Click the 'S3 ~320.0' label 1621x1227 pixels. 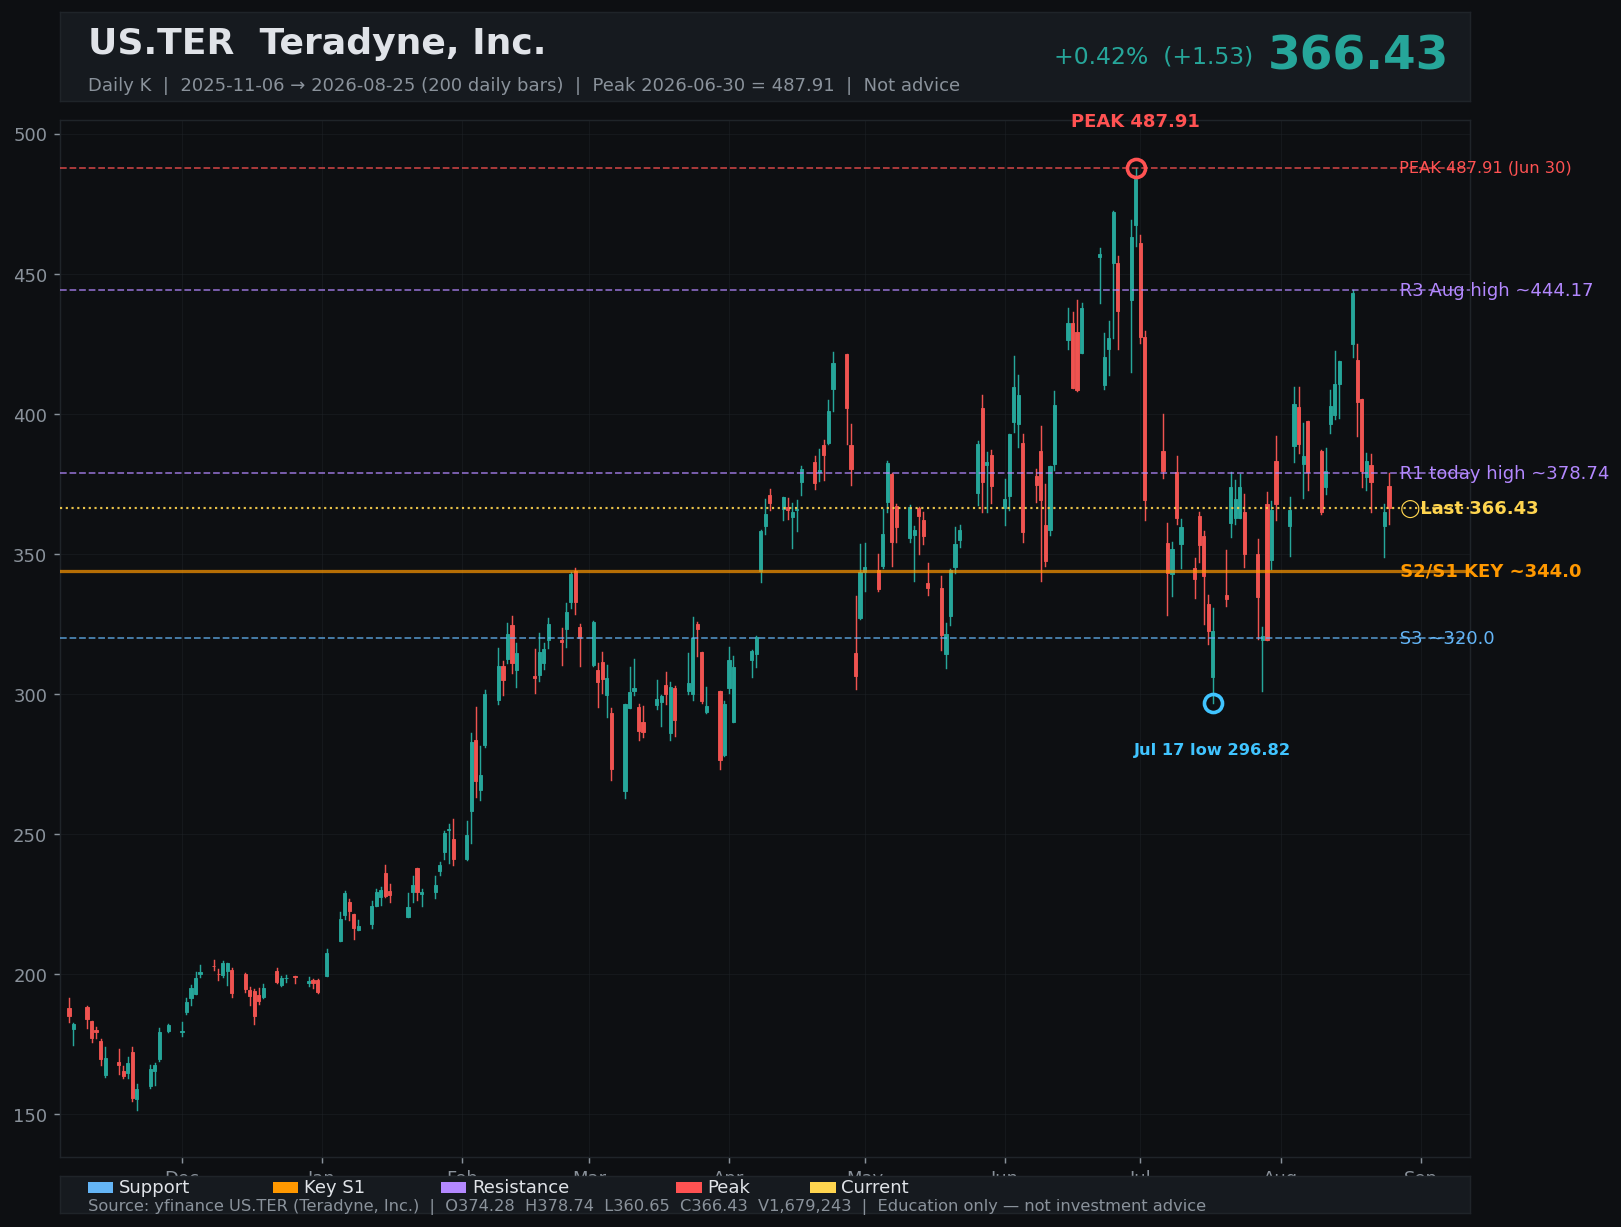pyautogui.click(x=1447, y=638)
